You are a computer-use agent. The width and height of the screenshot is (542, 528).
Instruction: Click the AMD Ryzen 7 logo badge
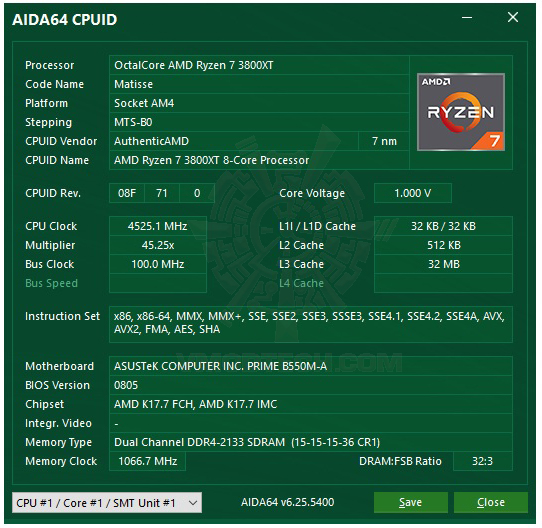461,112
